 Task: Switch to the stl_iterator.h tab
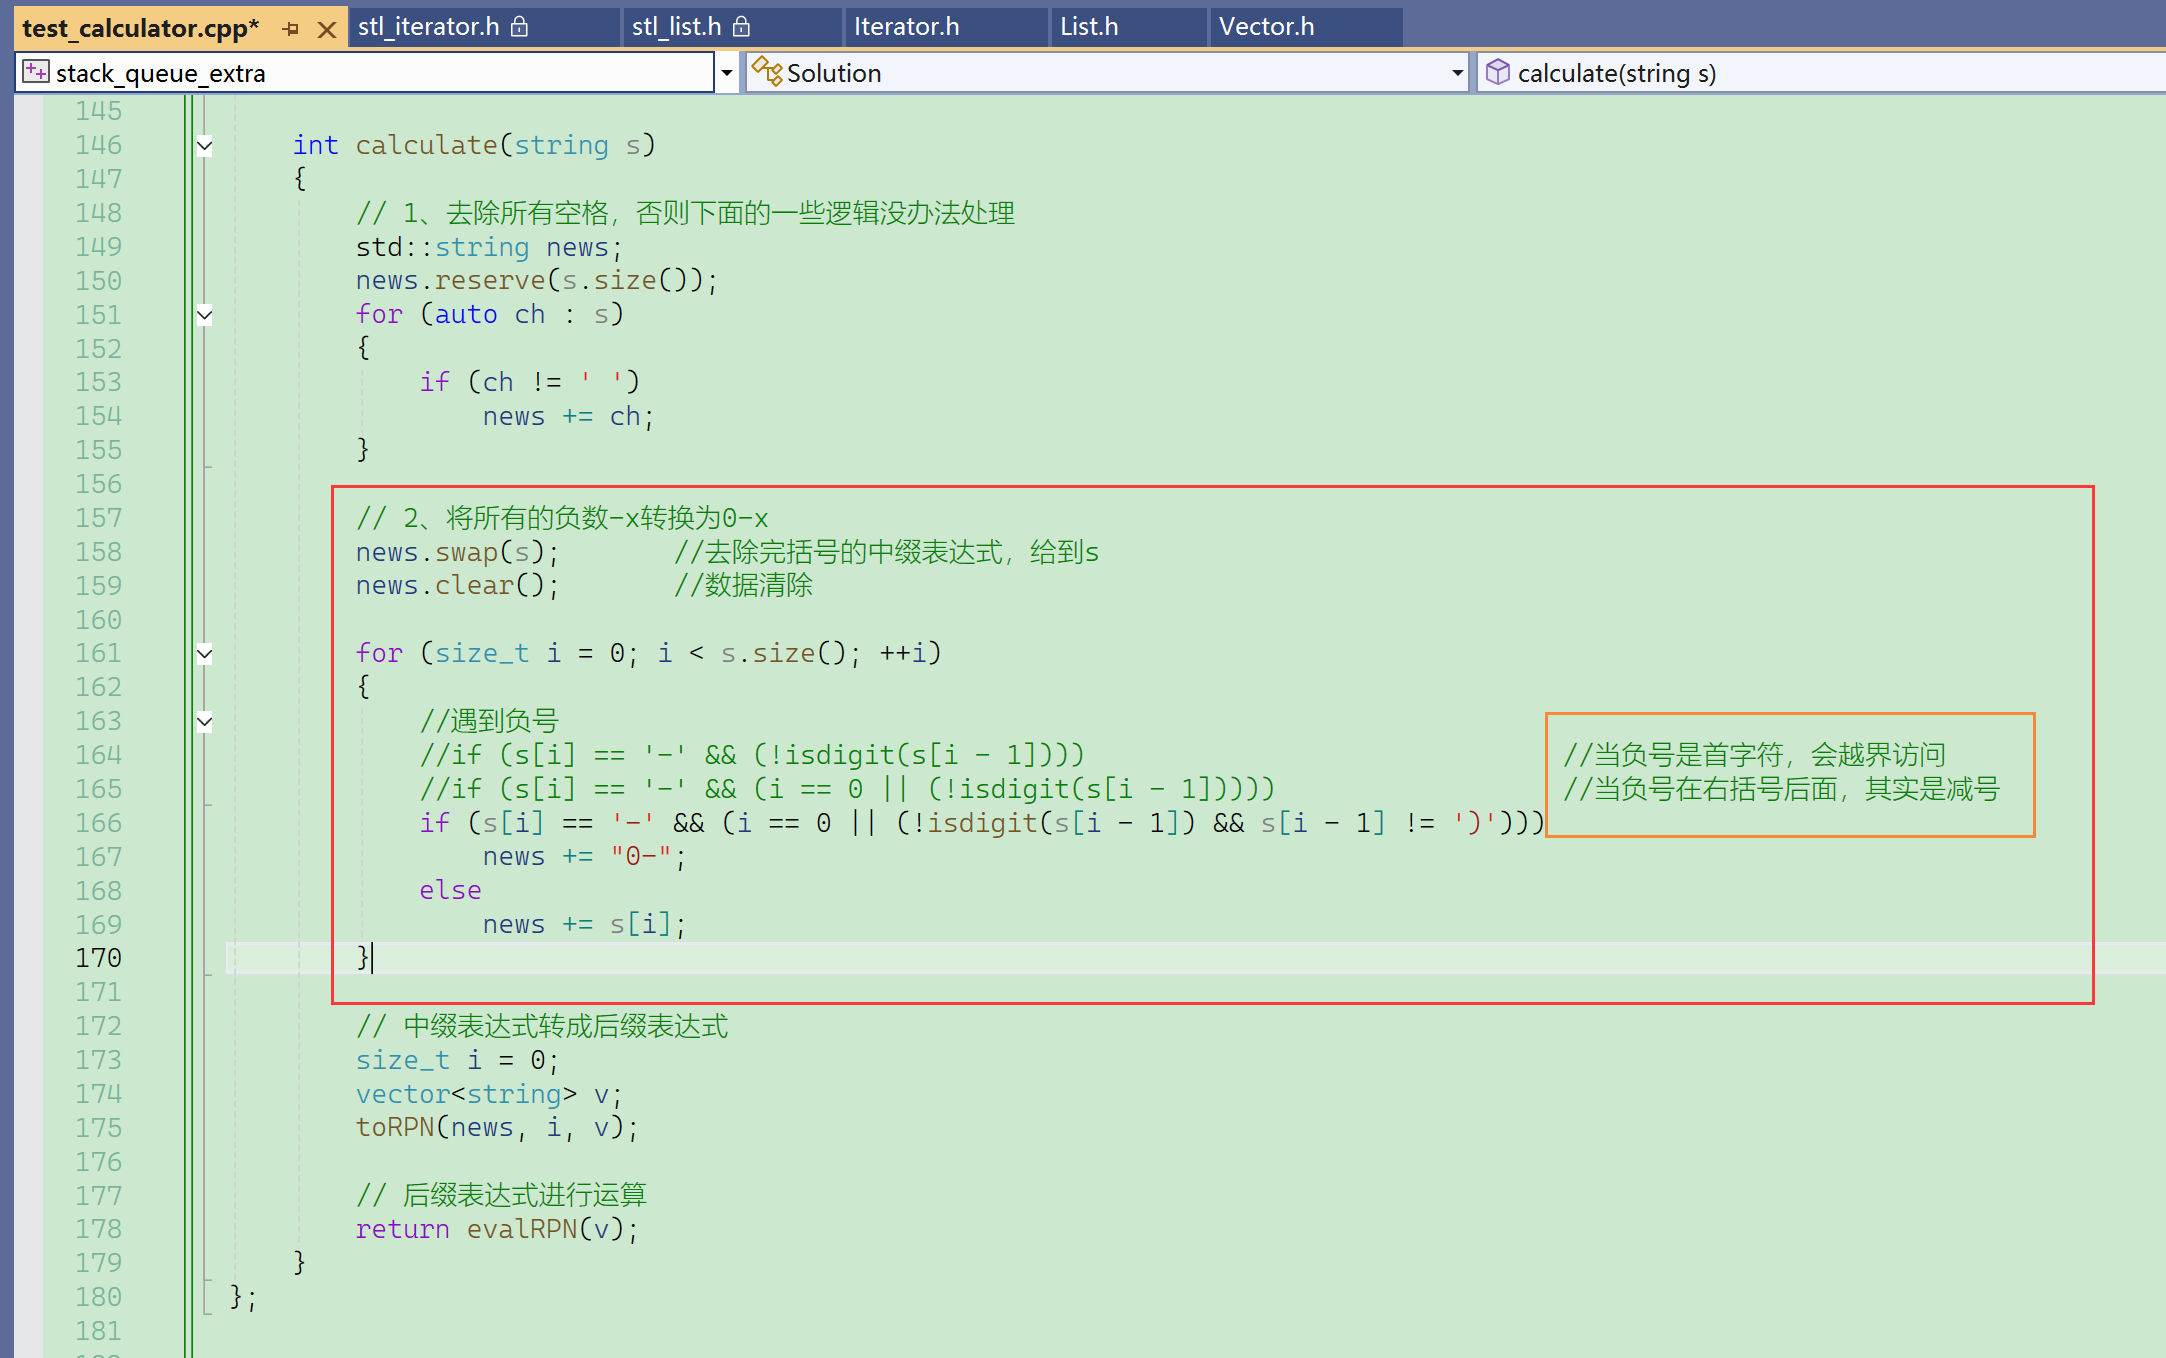tap(428, 27)
